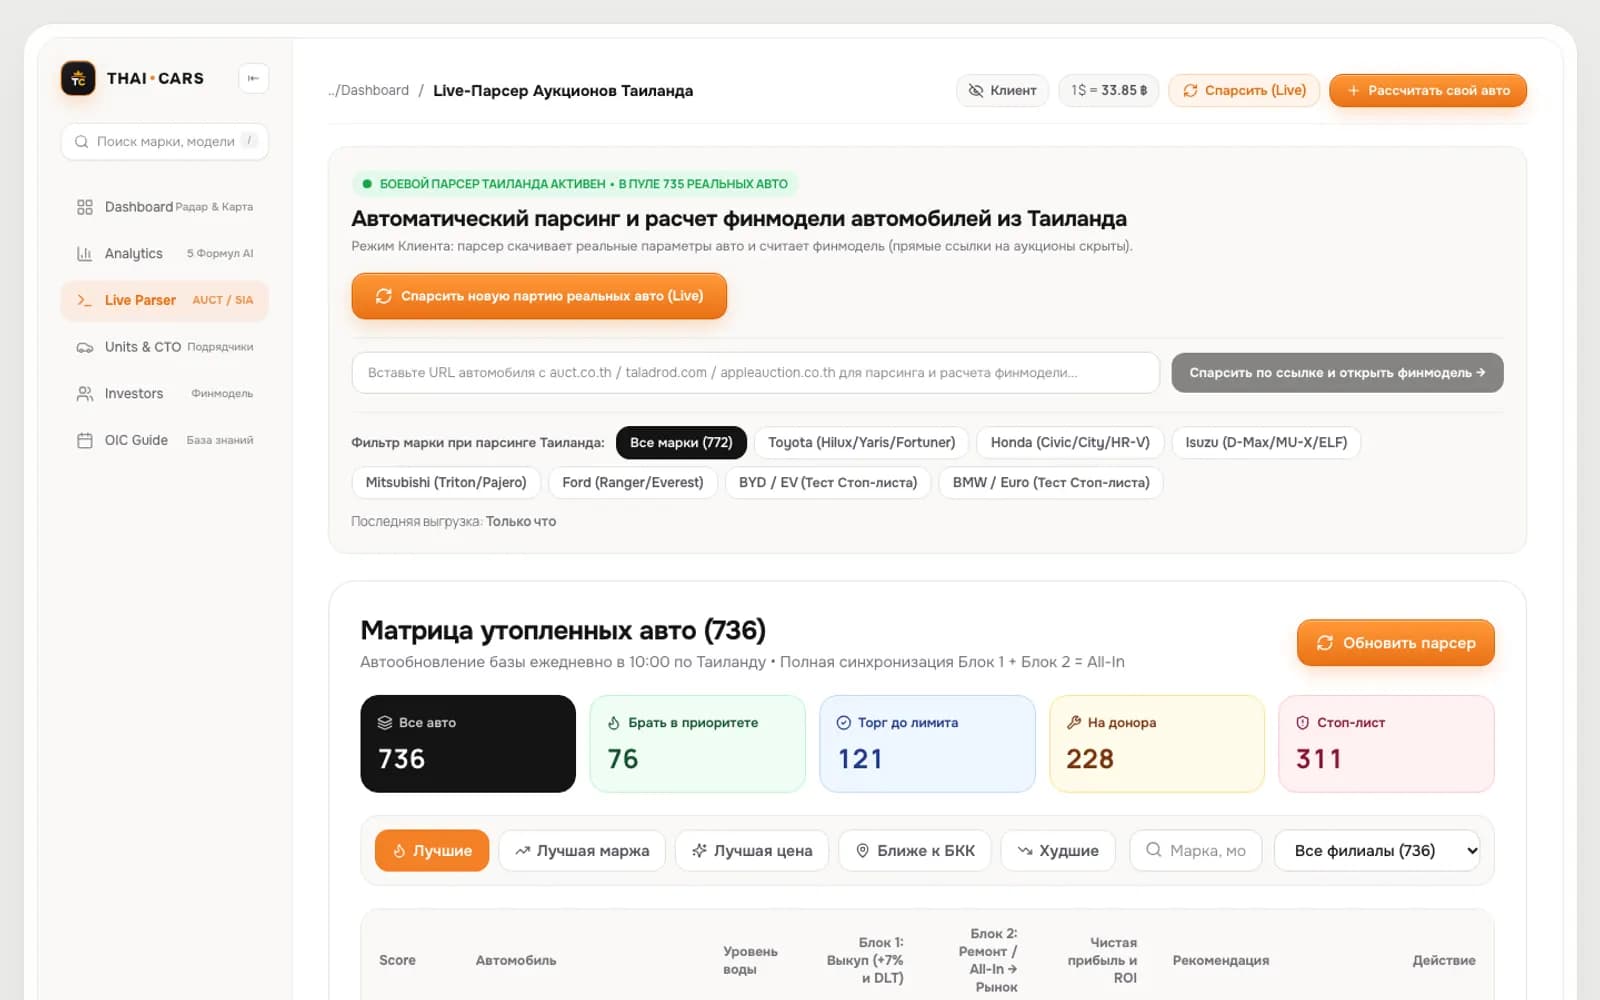Click the check-circle icon on Торг до лимита
1600x1000 pixels.
[844, 722]
